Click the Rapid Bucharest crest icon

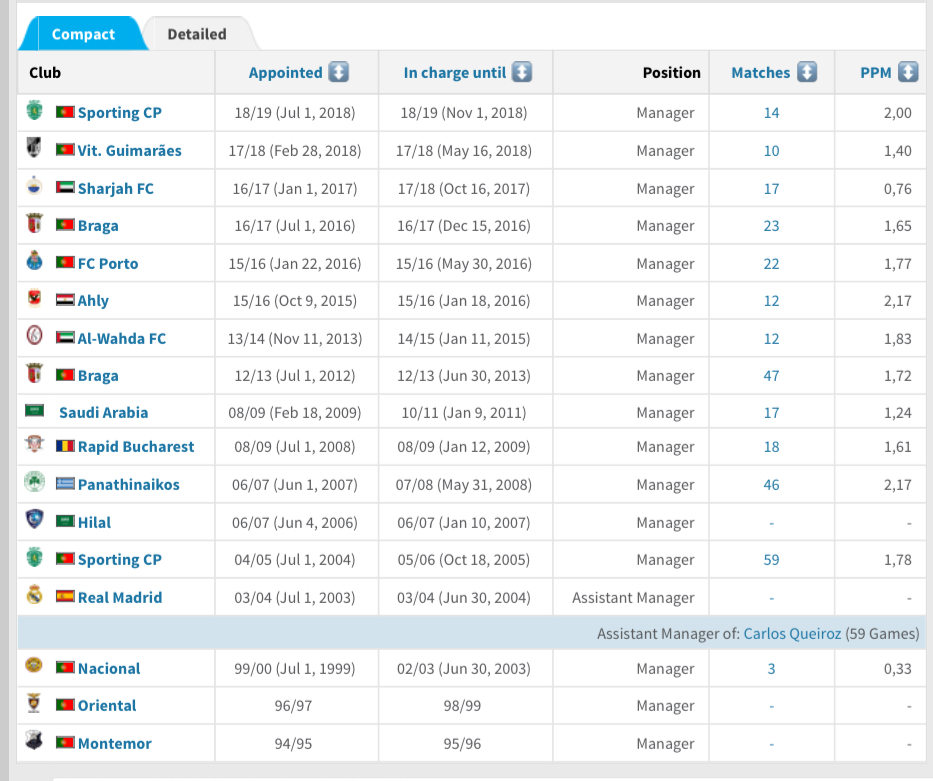(x=35, y=445)
